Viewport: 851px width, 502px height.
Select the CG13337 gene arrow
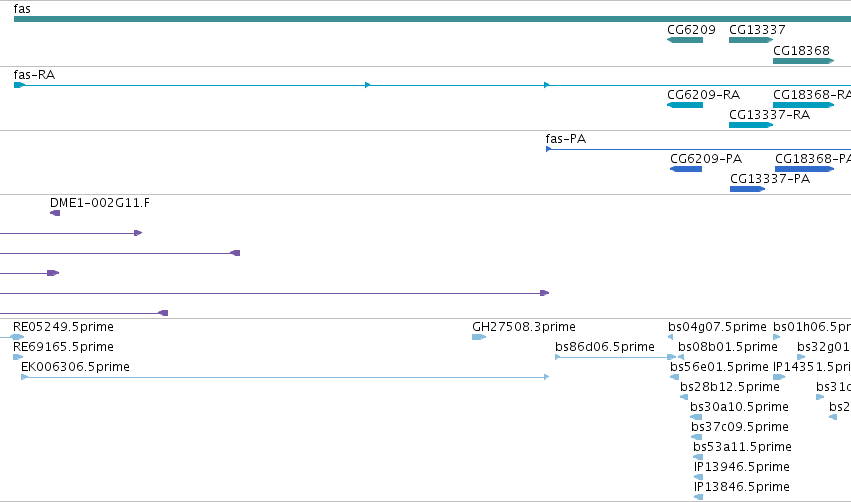tap(751, 40)
